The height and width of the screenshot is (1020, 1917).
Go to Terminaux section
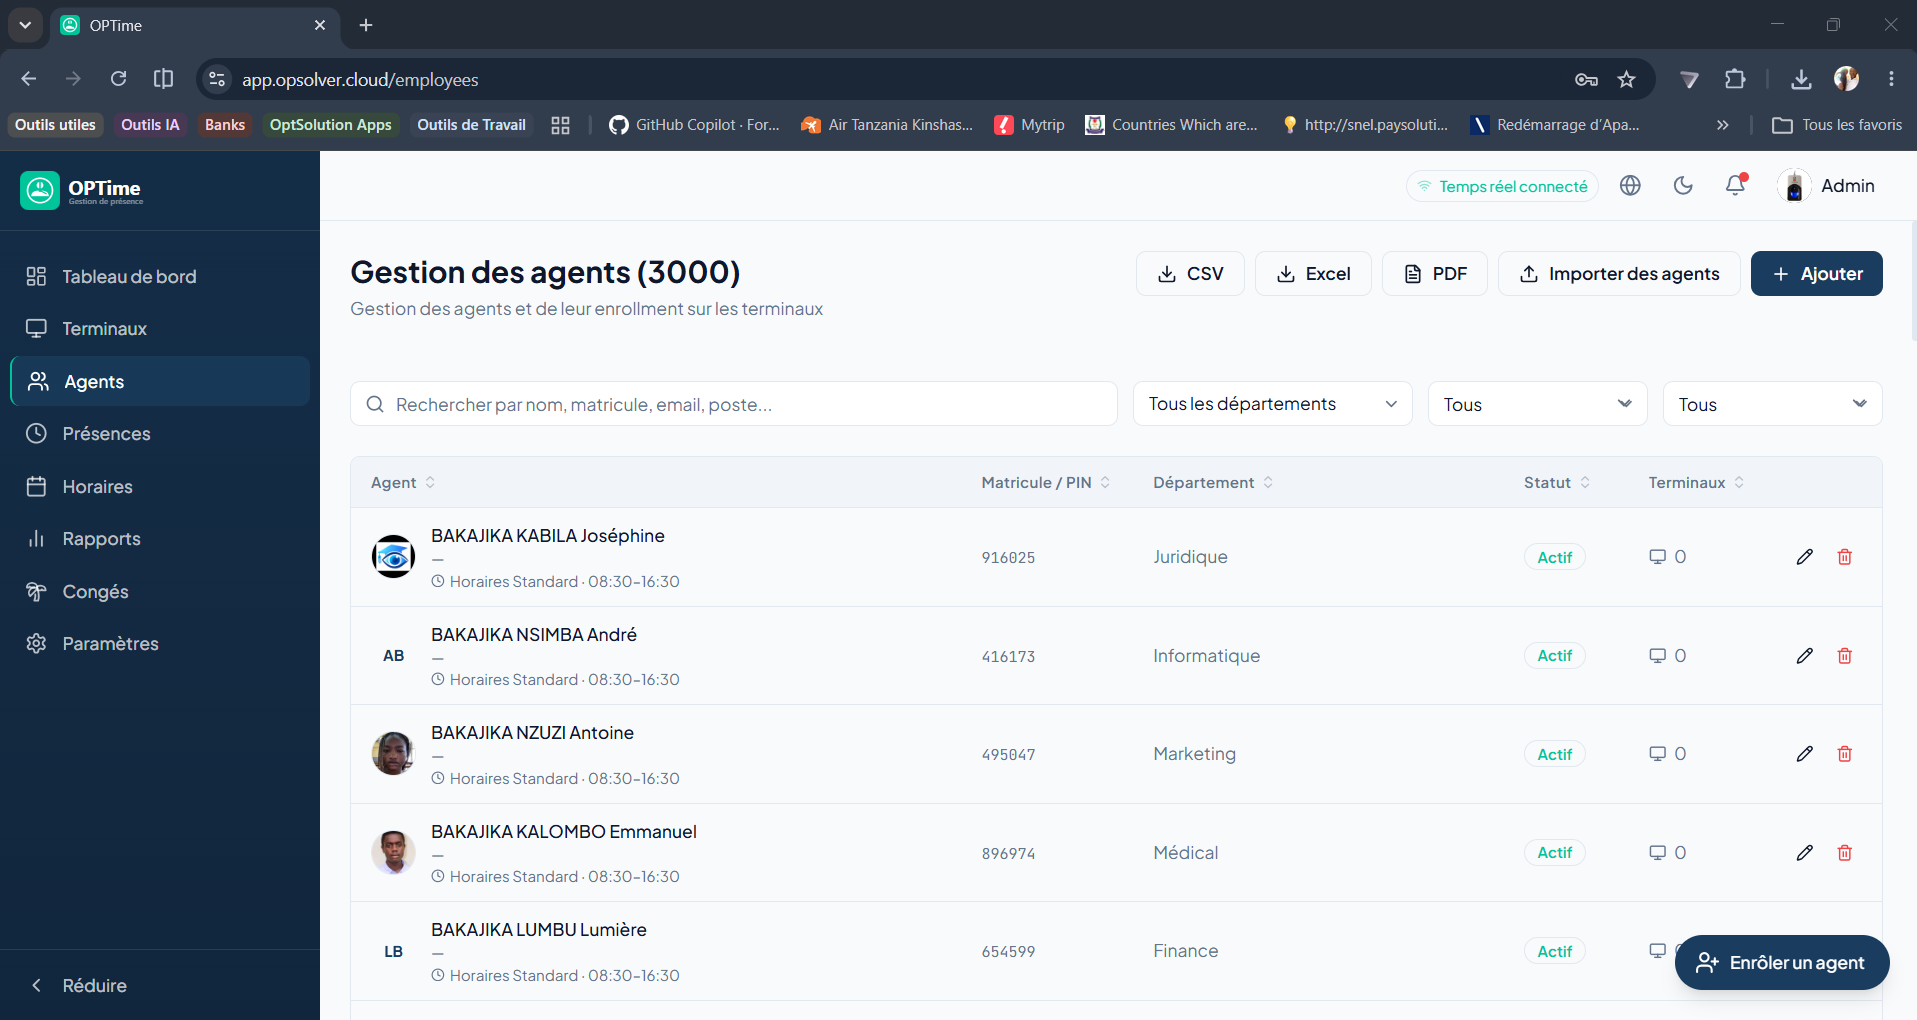click(x=160, y=329)
